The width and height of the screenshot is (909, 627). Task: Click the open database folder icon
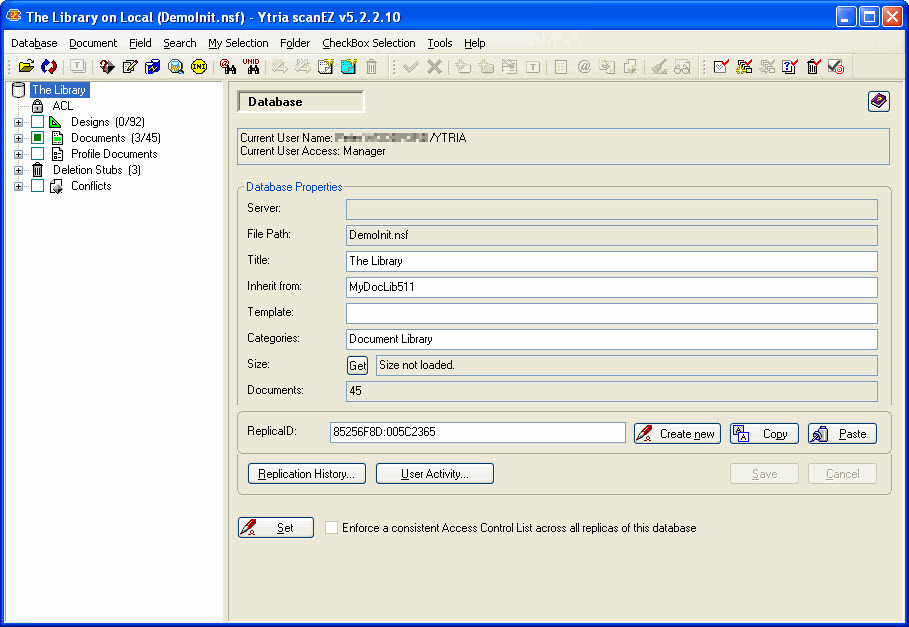click(x=26, y=67)
